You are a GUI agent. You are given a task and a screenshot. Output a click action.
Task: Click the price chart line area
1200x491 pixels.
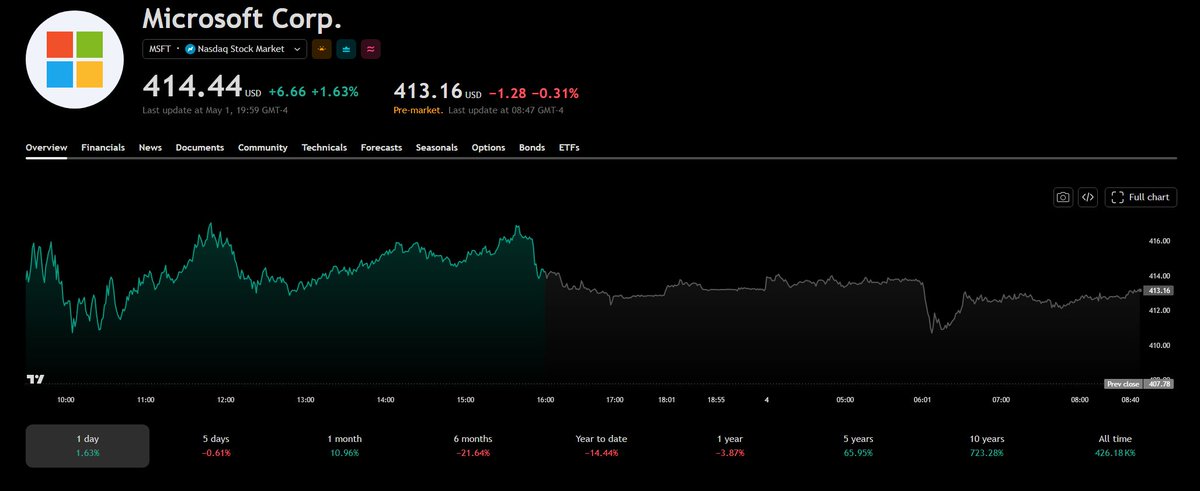coord(583,300)
